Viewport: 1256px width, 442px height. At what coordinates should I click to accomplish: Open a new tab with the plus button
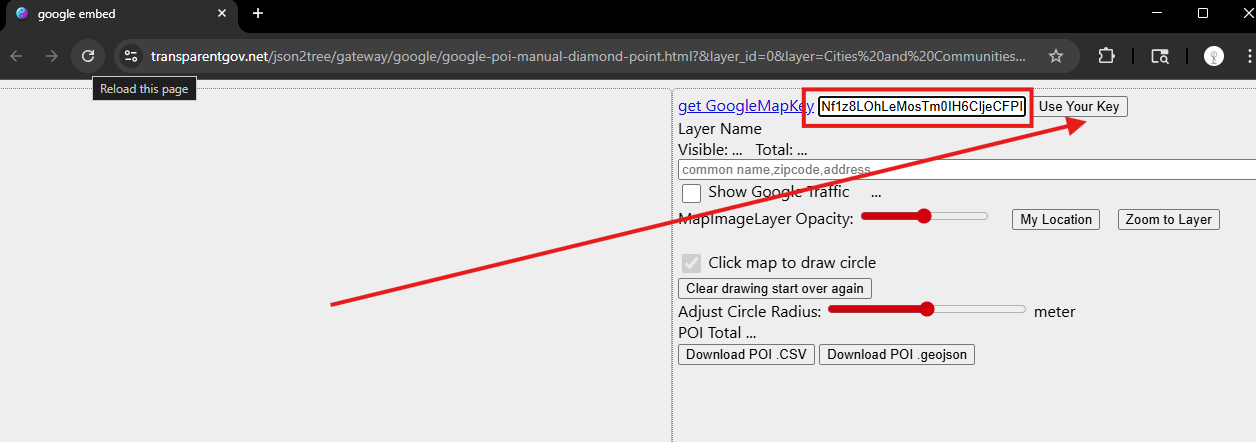coord(258,13)
